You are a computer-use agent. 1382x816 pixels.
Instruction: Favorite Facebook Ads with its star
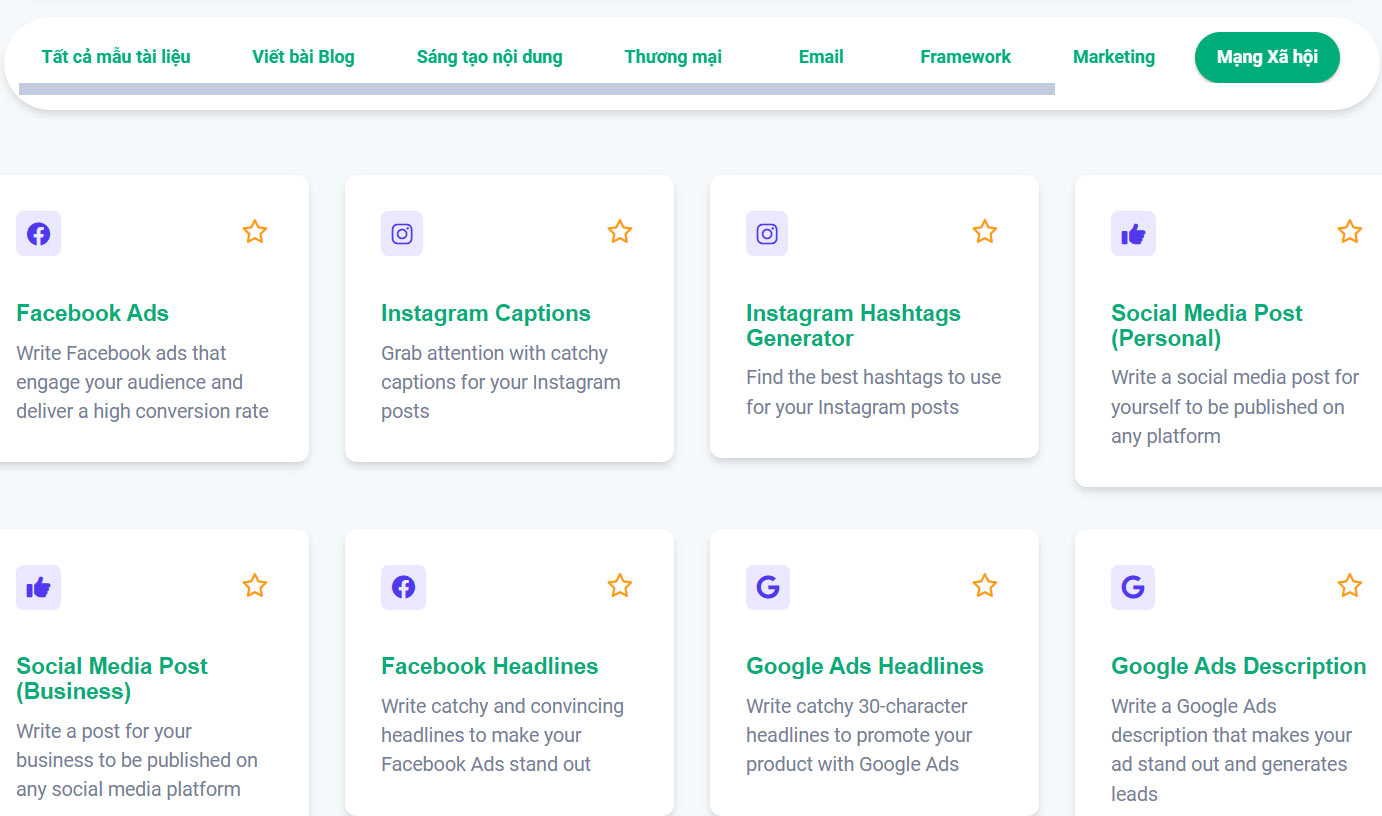point(255,232)
